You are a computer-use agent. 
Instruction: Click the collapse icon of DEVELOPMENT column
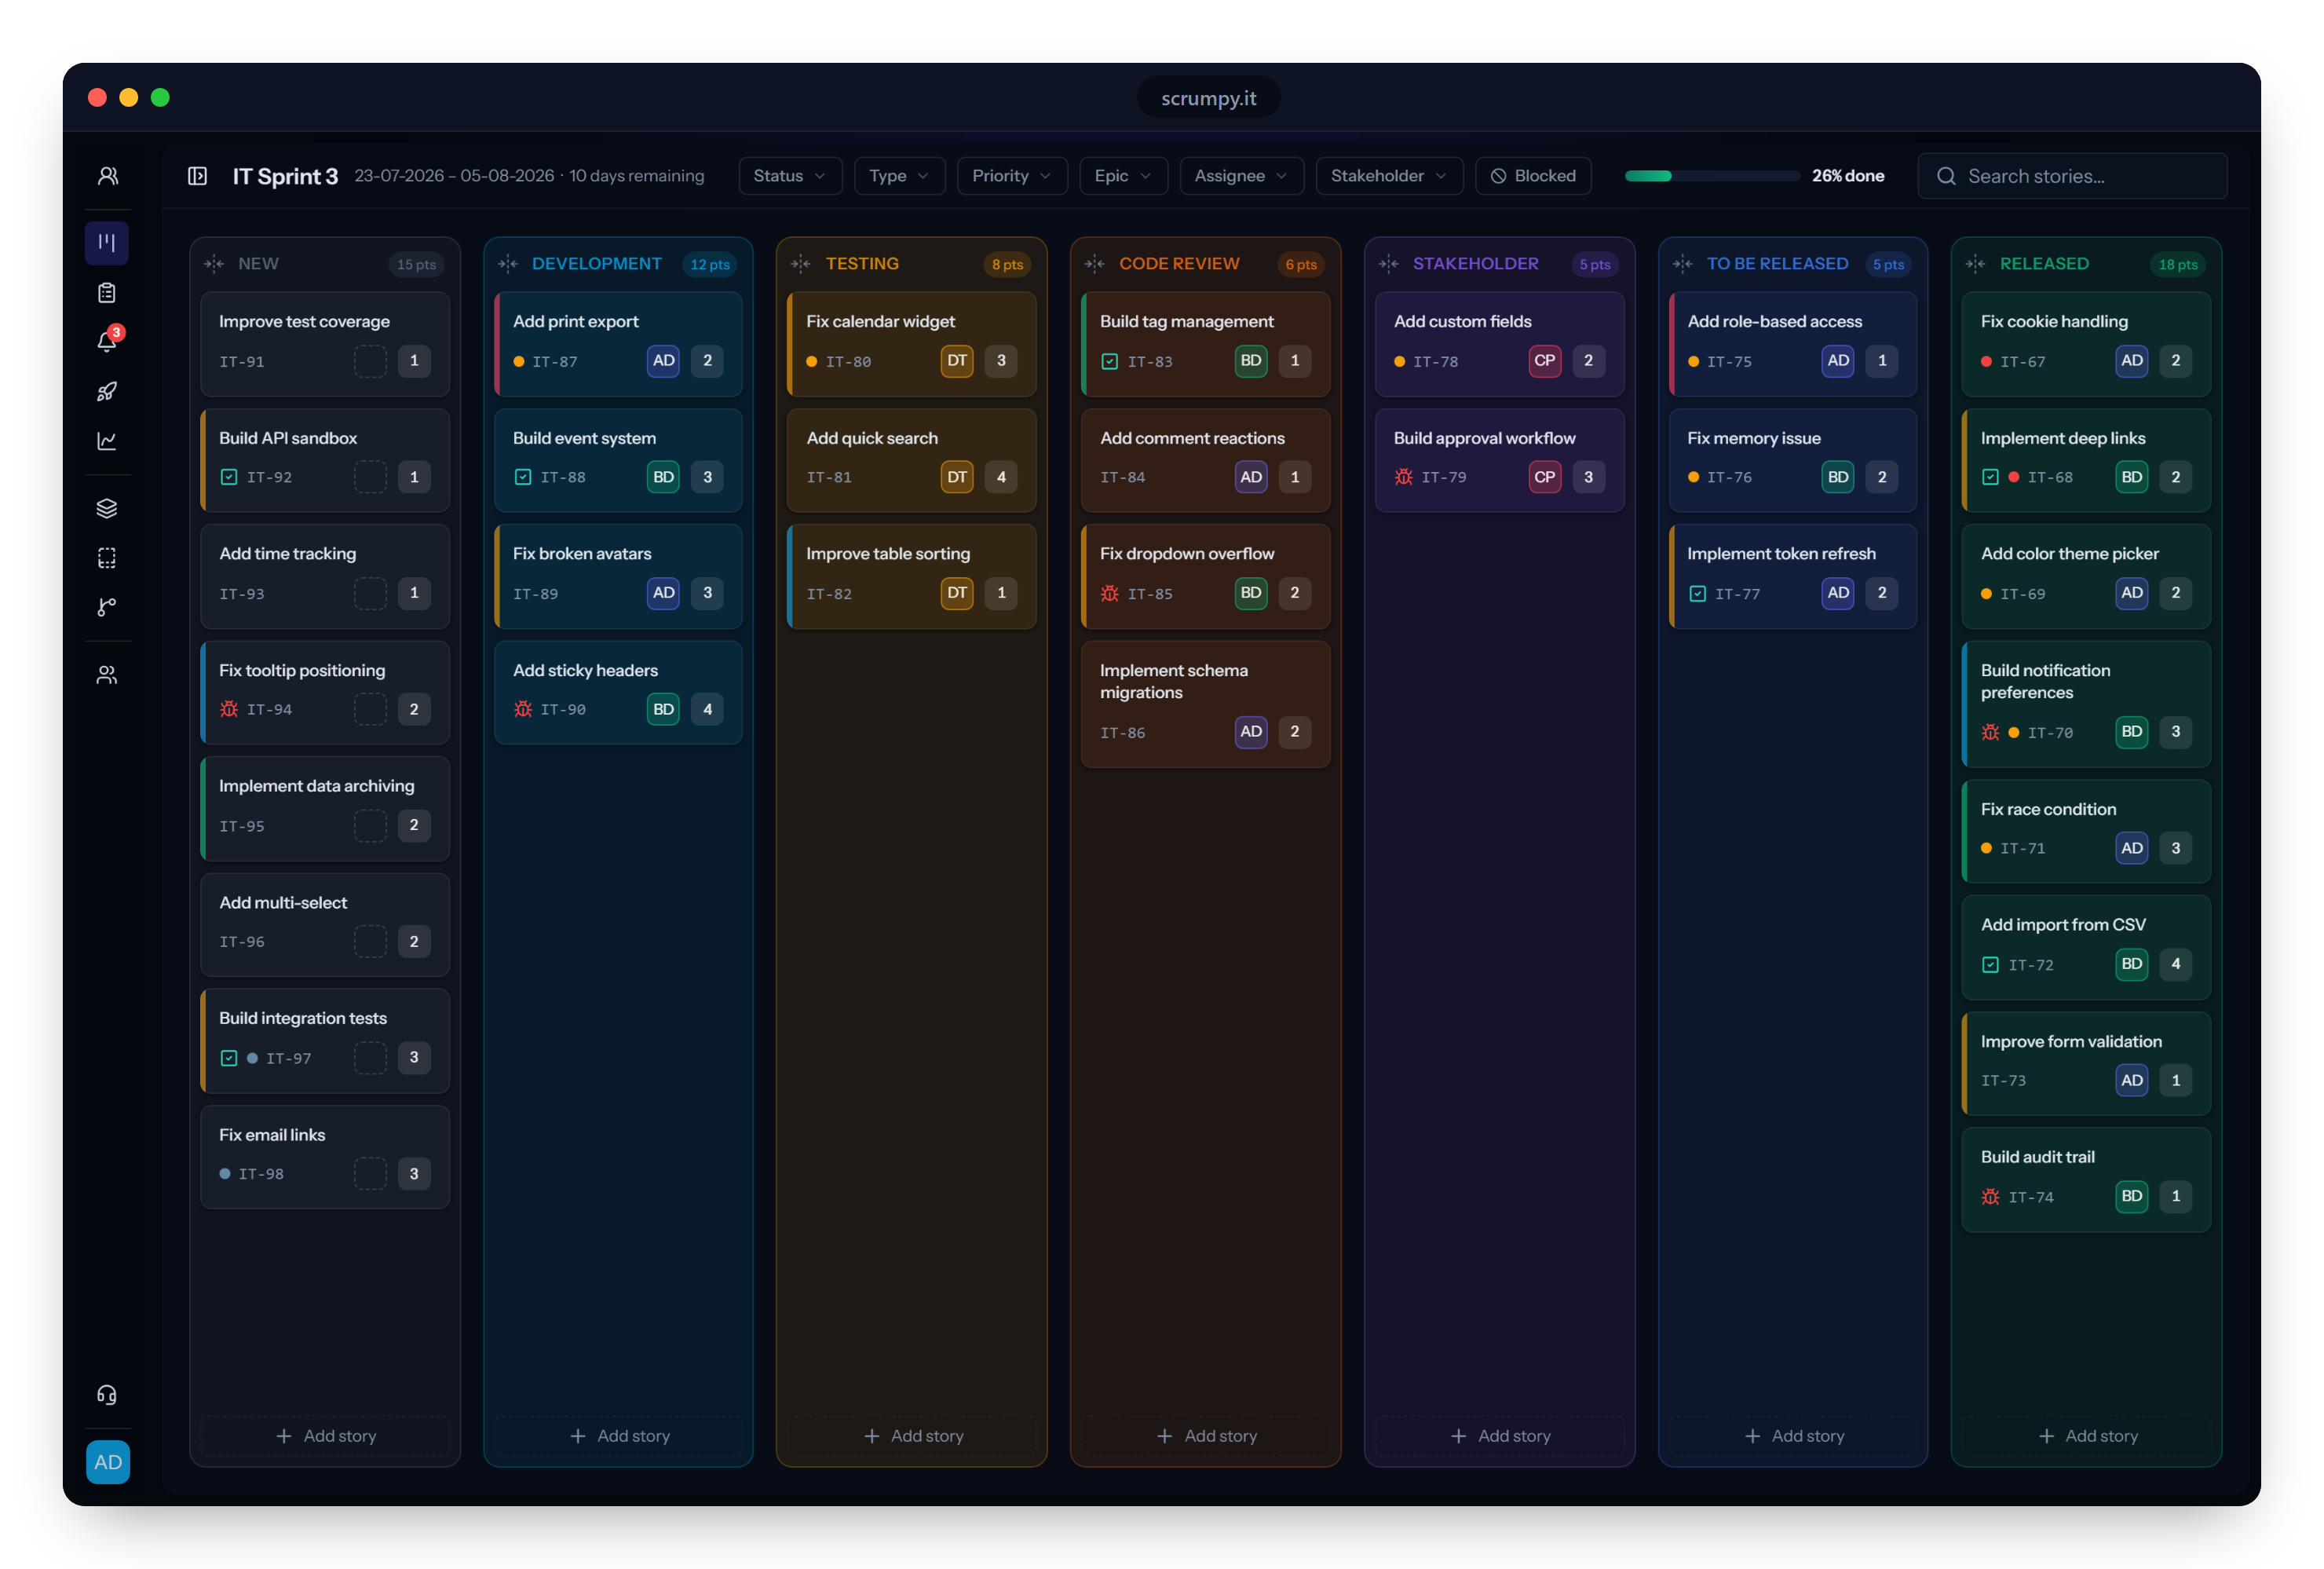[x=508, y=264]
